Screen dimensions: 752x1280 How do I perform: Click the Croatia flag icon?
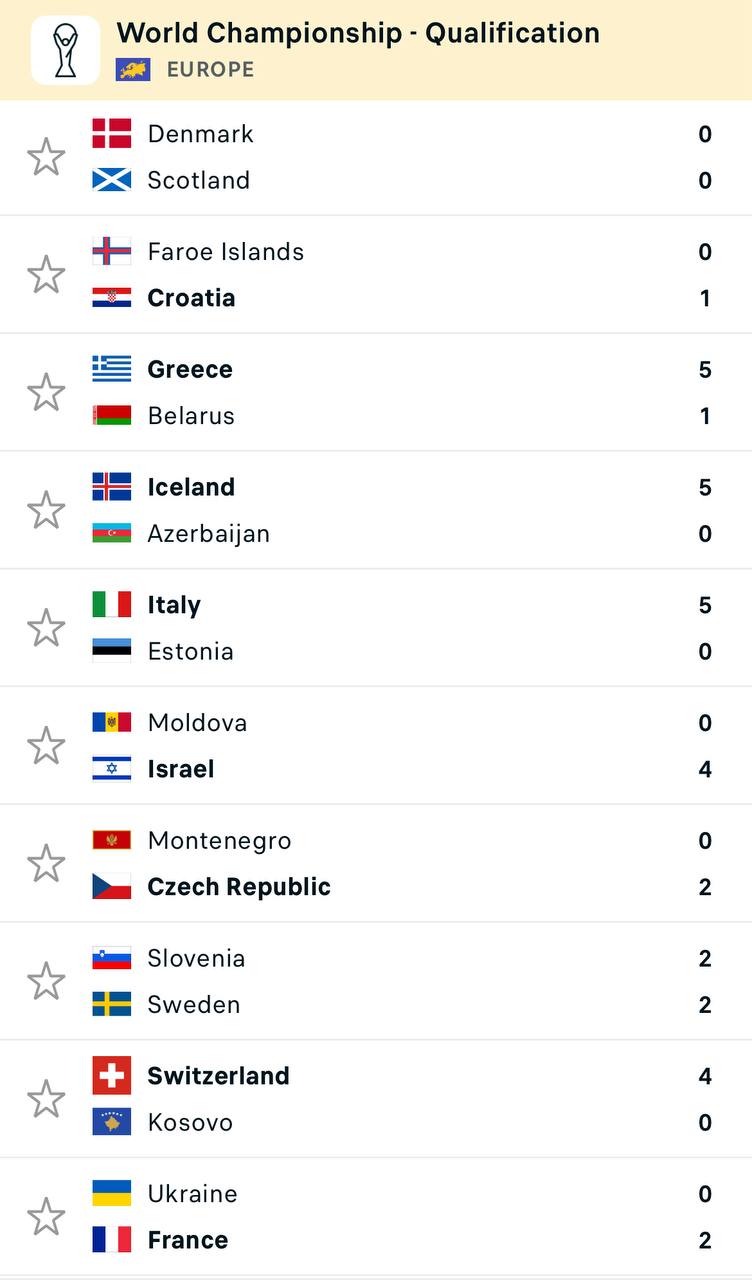coord(112,298)
